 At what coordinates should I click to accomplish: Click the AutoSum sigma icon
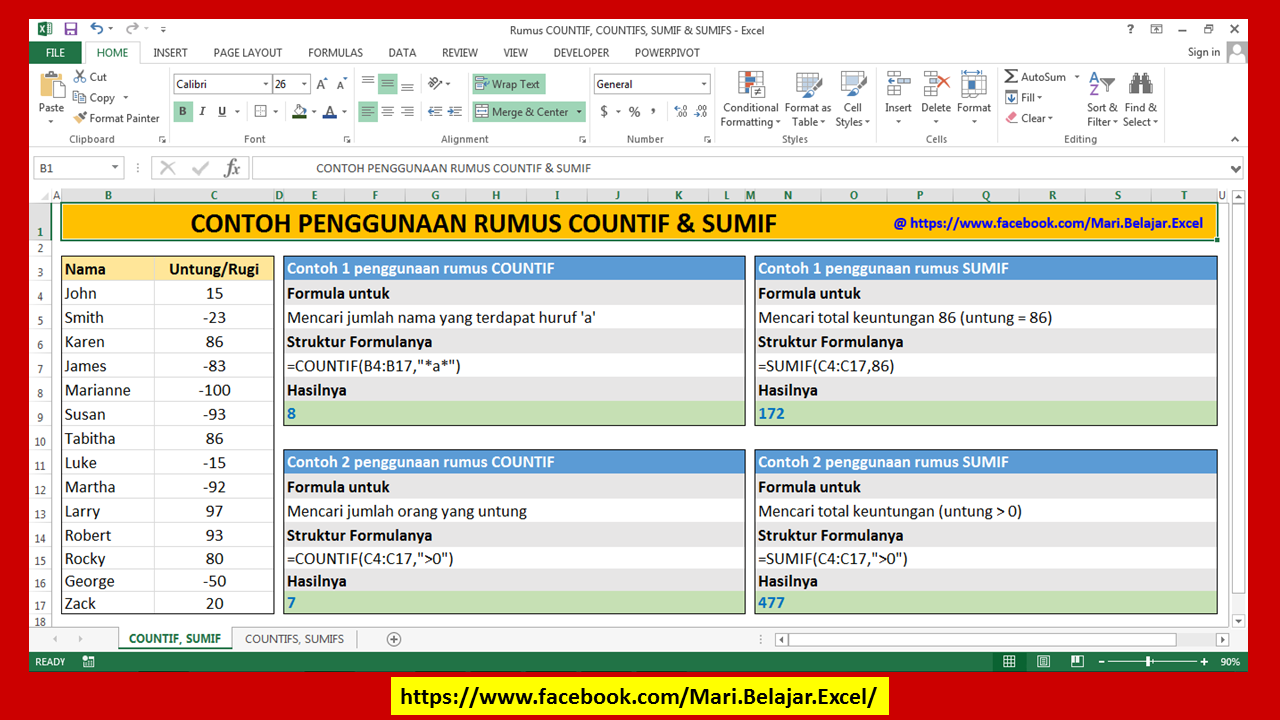tap(1012, 77)
